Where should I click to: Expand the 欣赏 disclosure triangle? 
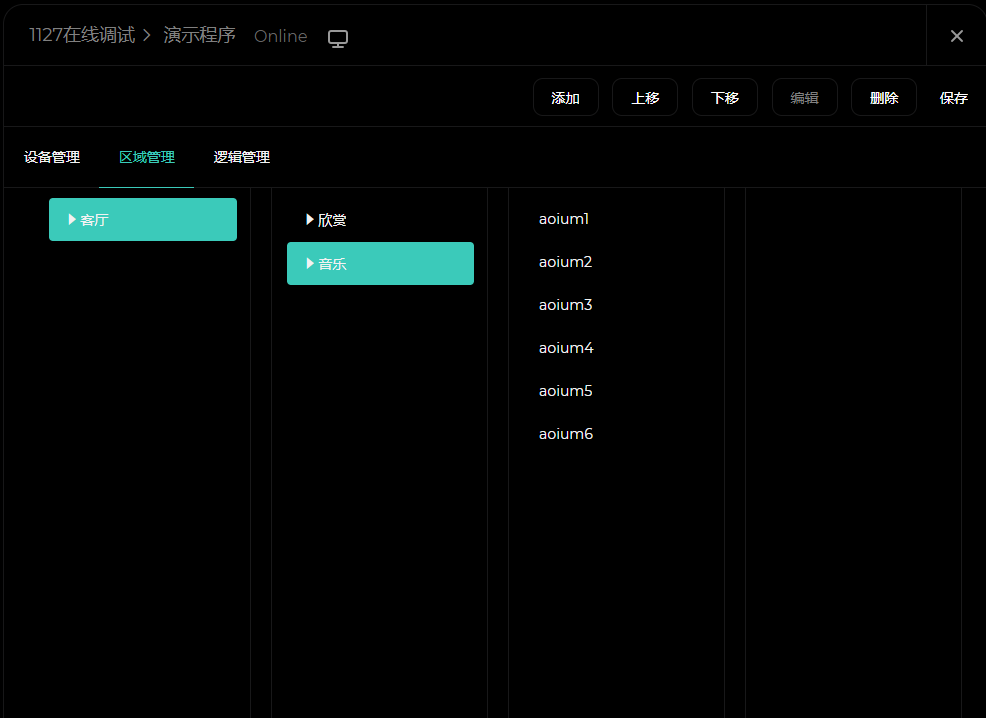(x=309, y=219)
